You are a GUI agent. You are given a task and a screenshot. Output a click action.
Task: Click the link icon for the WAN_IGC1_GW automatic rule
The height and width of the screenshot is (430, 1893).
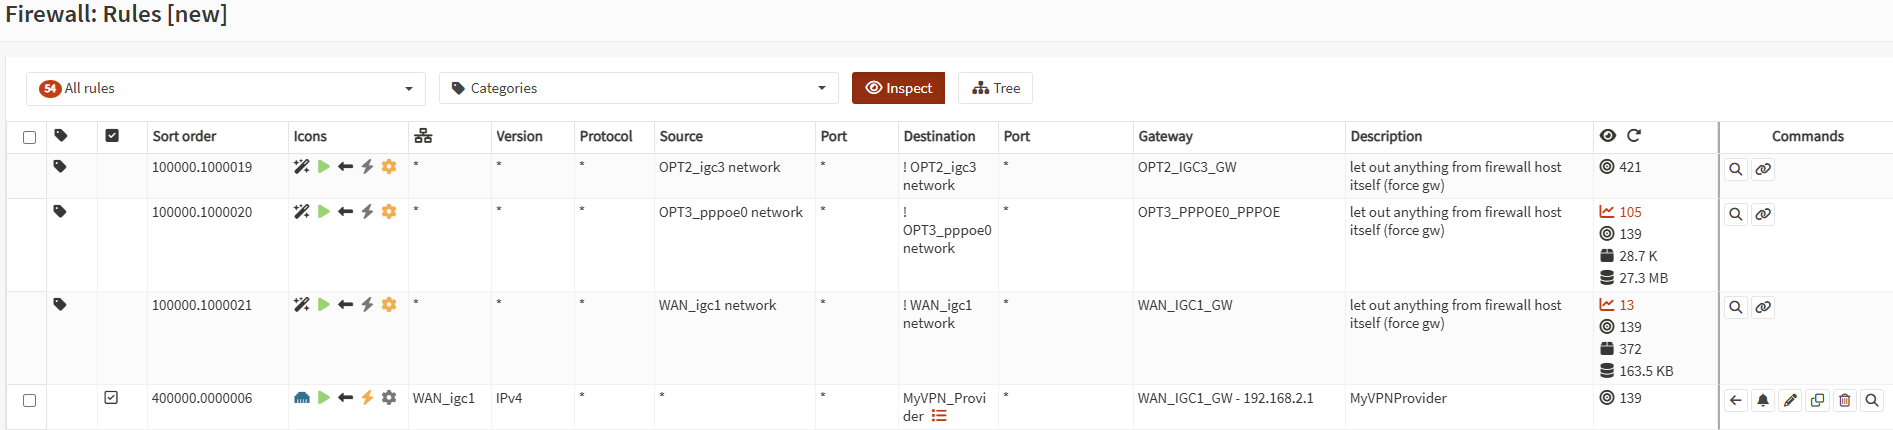pyautogui.click(x=1763, y=307)
